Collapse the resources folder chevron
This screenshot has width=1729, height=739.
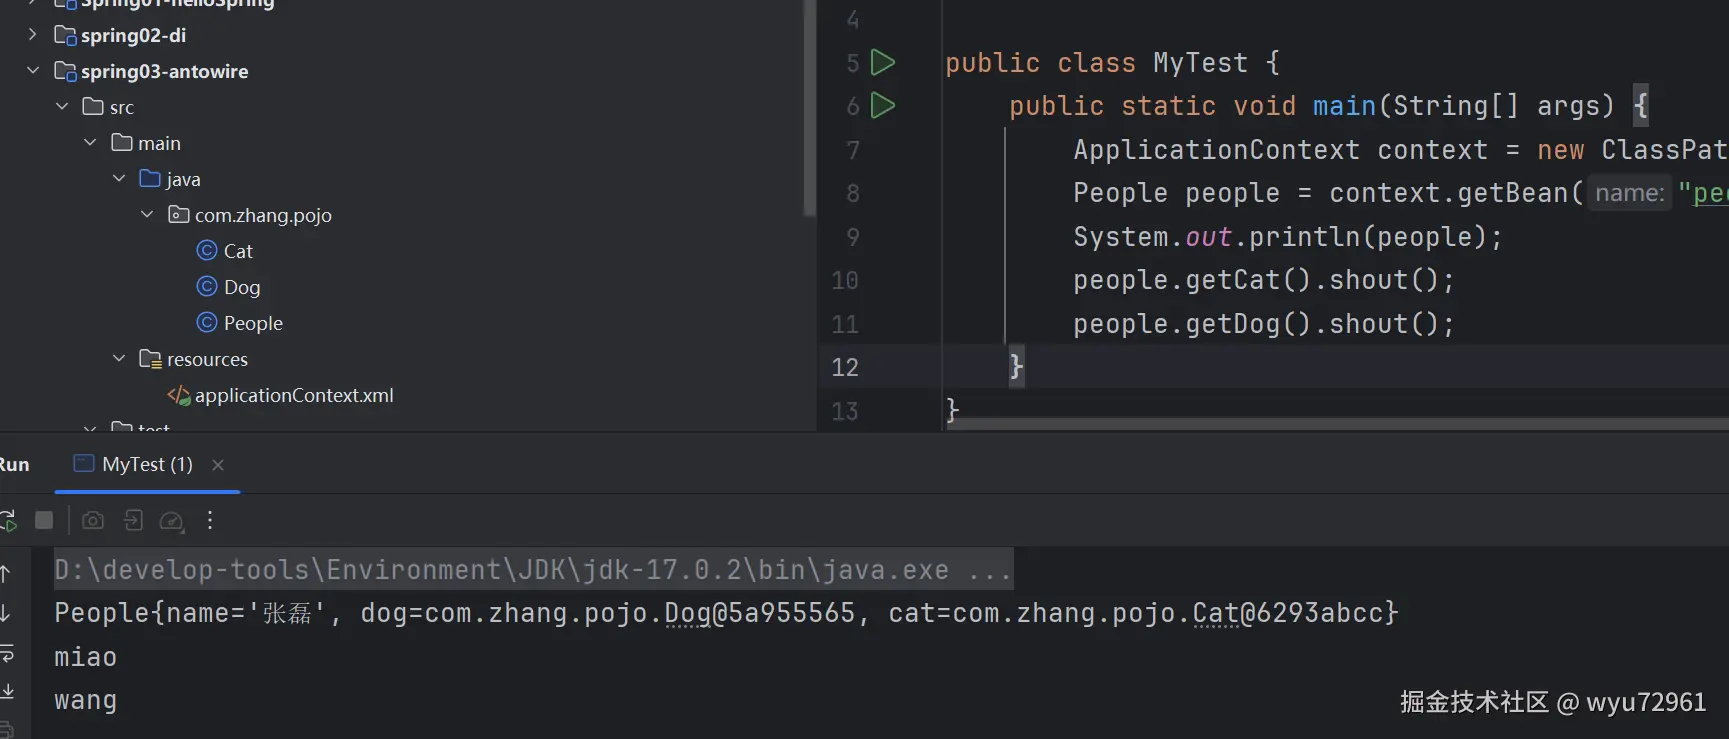[119, 358]
